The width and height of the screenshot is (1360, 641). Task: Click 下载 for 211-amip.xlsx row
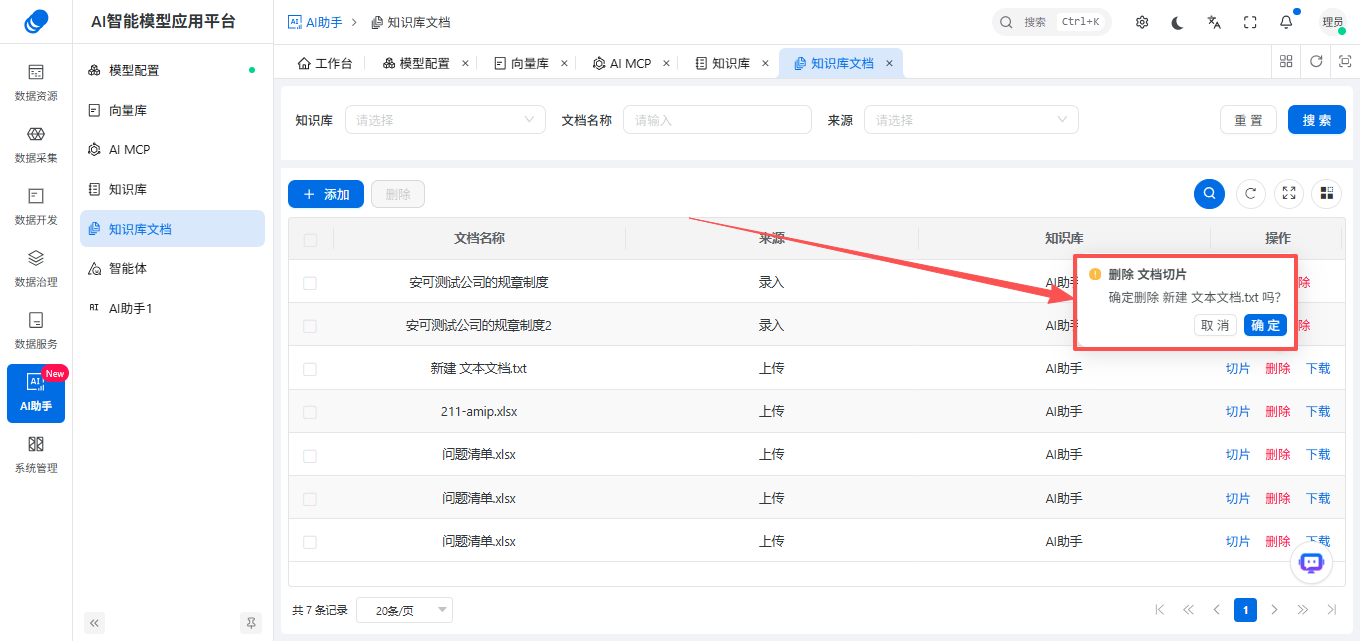click(x=1318, y=412)
